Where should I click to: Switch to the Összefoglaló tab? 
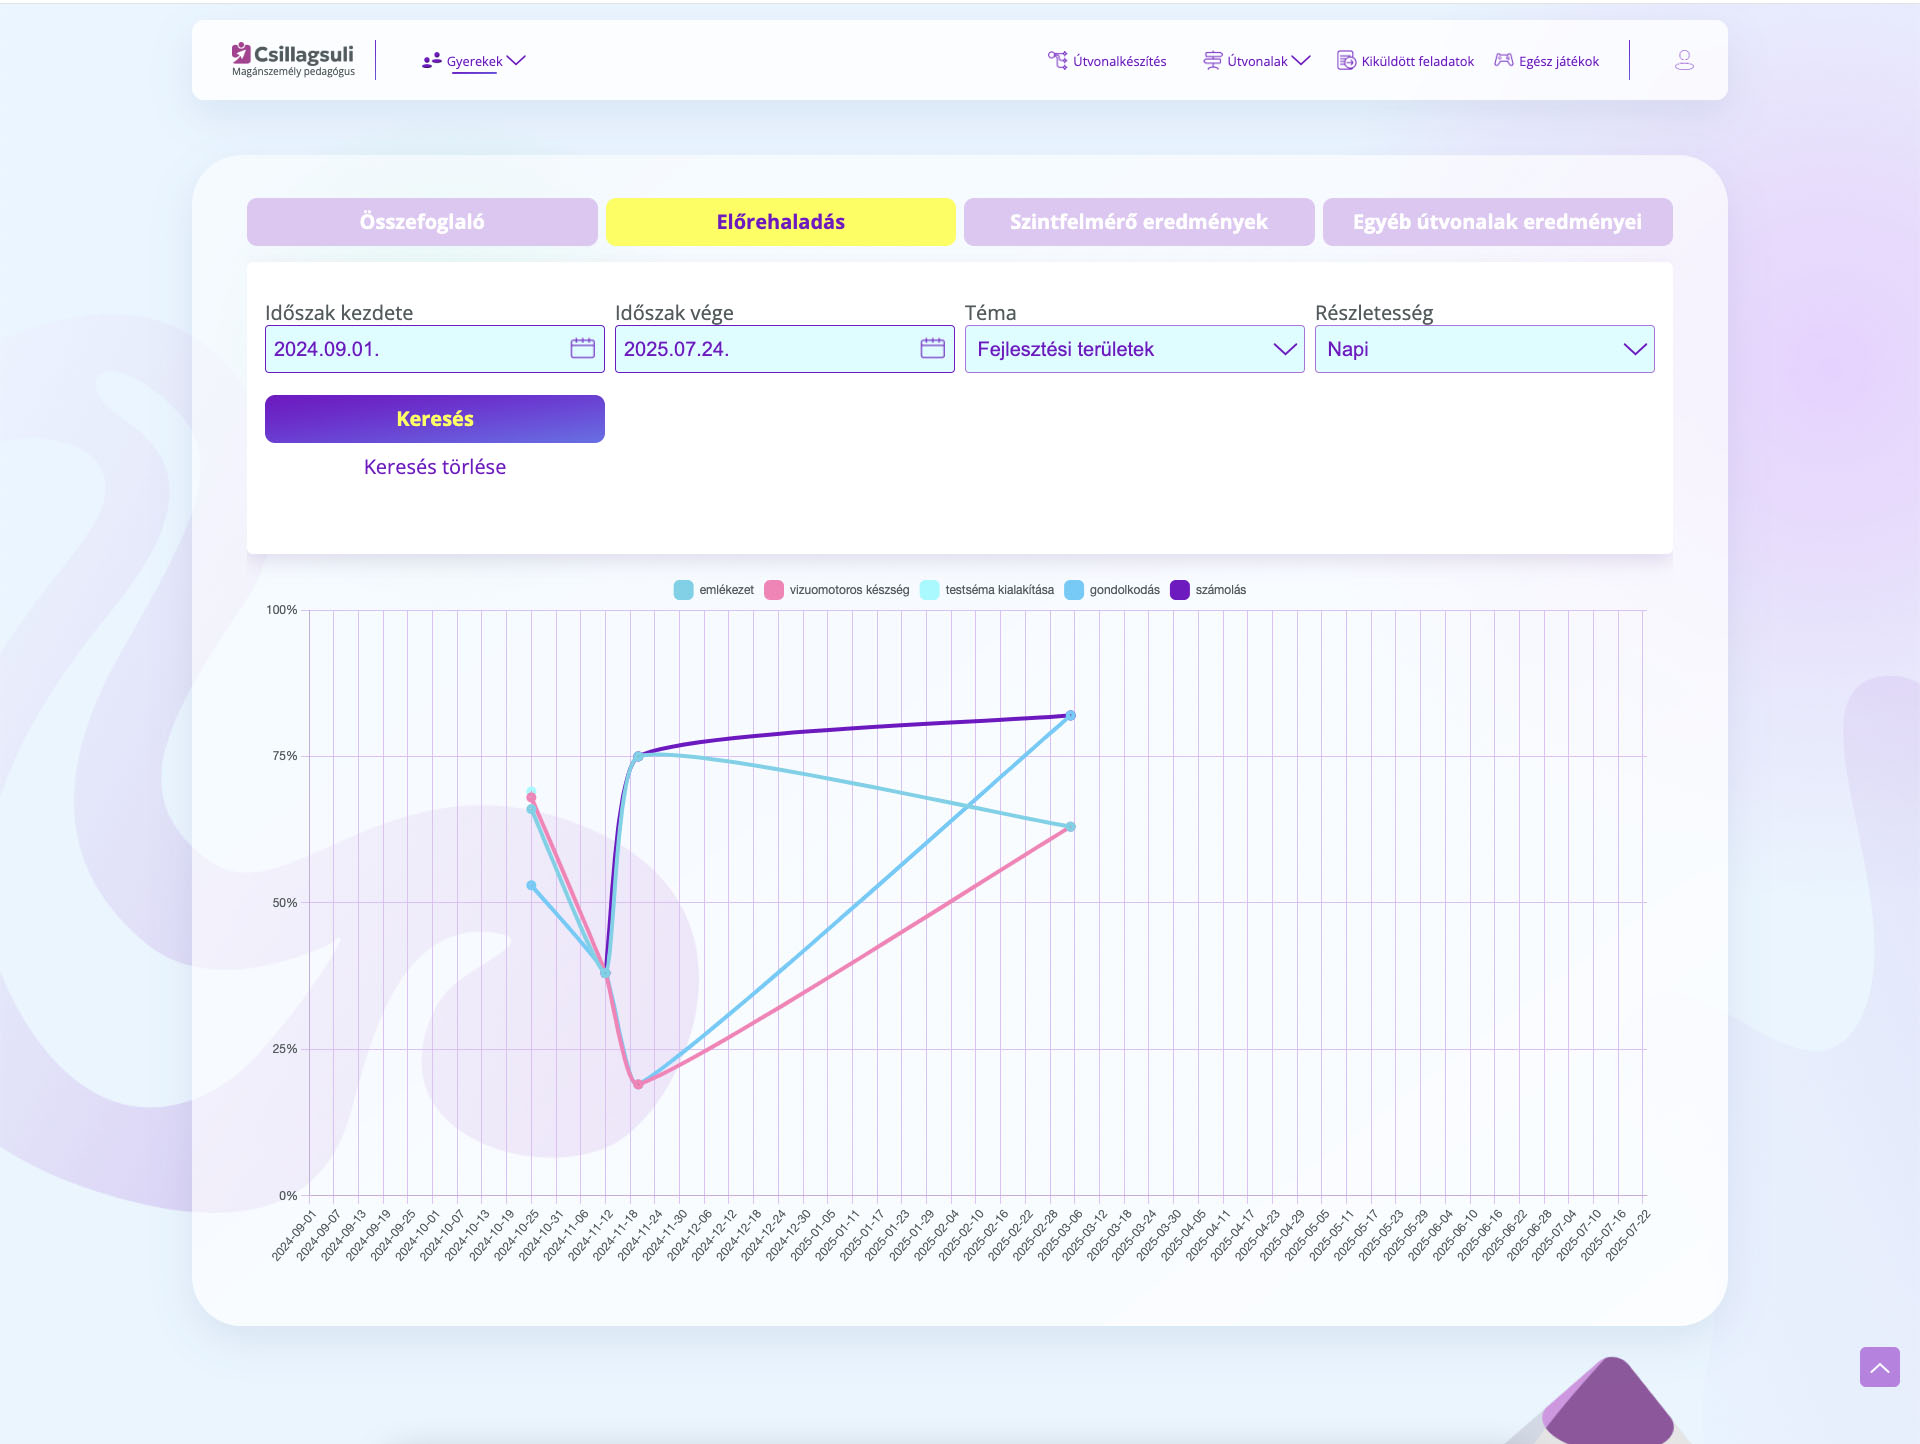pyautogui.click(x=422, y=222)
